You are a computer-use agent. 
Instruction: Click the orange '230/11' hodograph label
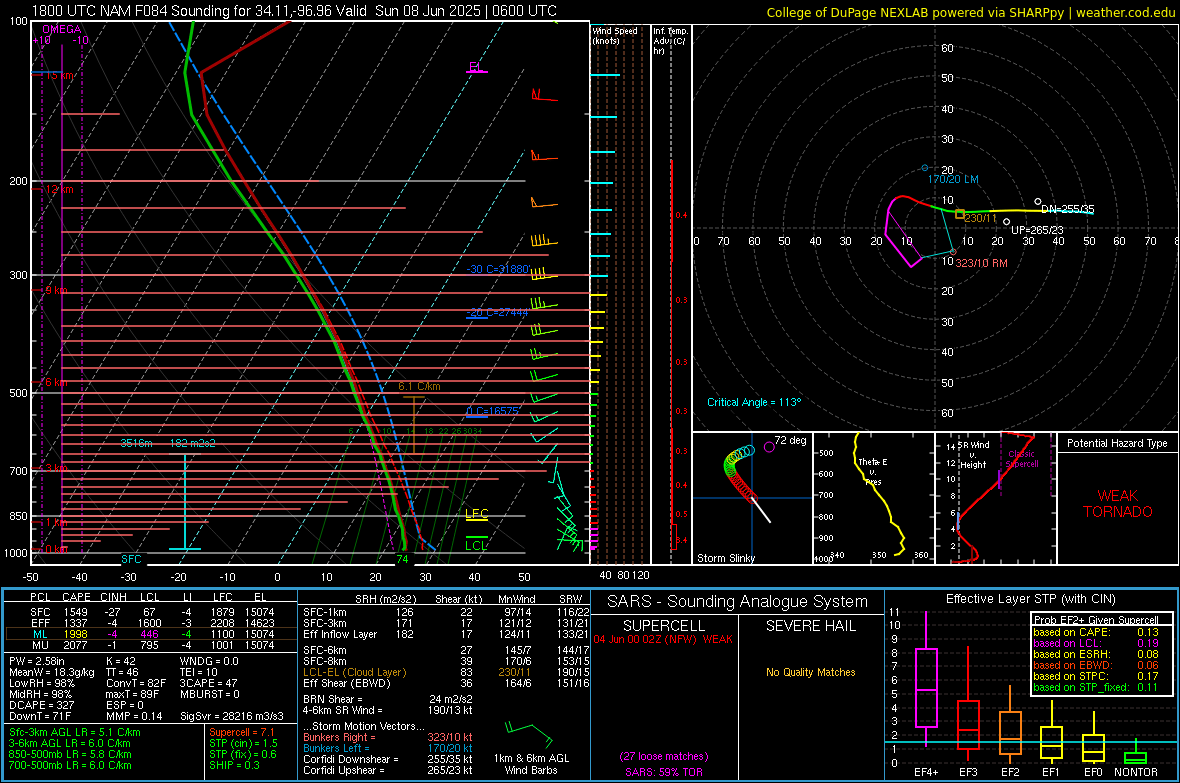coord(981,218)
